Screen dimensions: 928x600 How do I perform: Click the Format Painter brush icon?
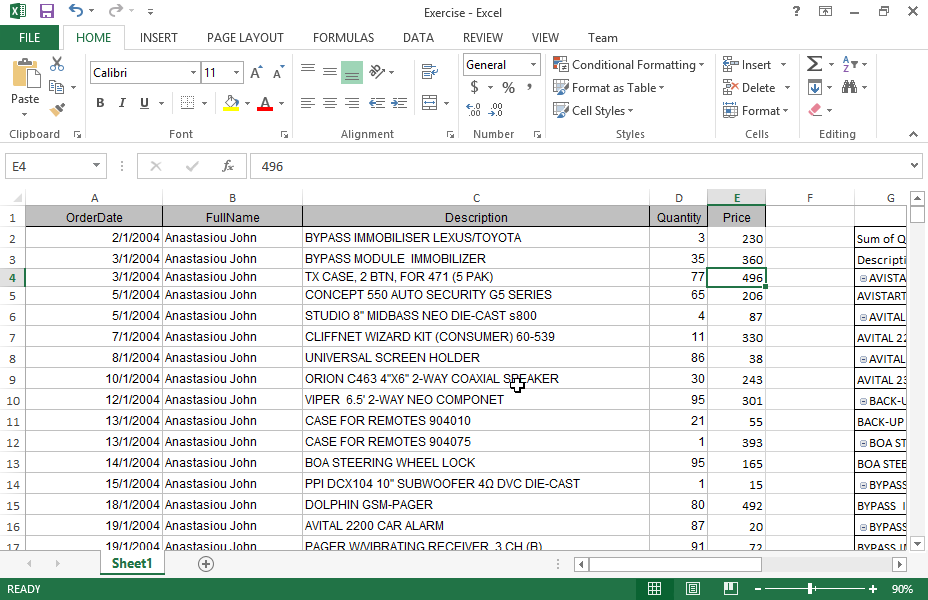[57, 110]
